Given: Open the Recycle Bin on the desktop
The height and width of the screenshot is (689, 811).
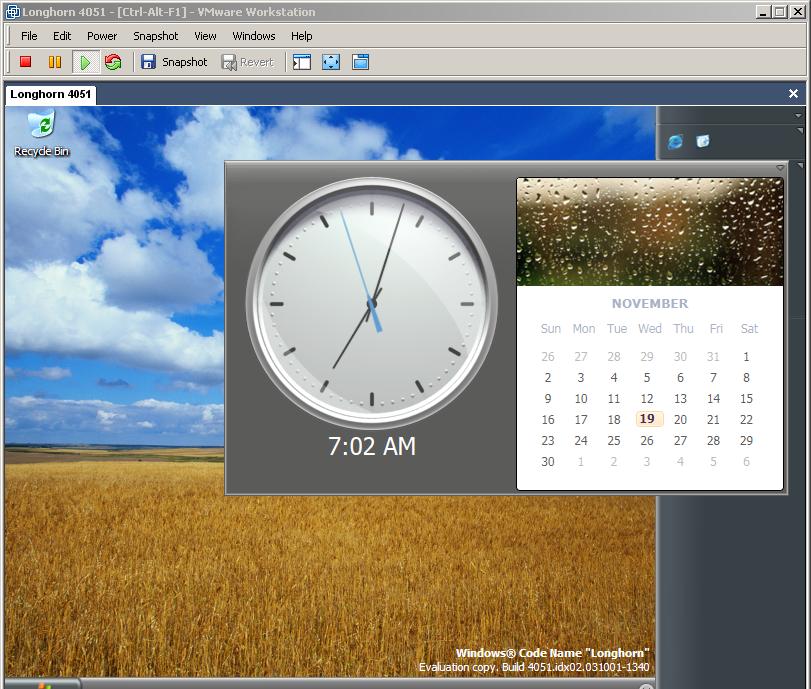Looking at the screenshot, I should 41,134.
